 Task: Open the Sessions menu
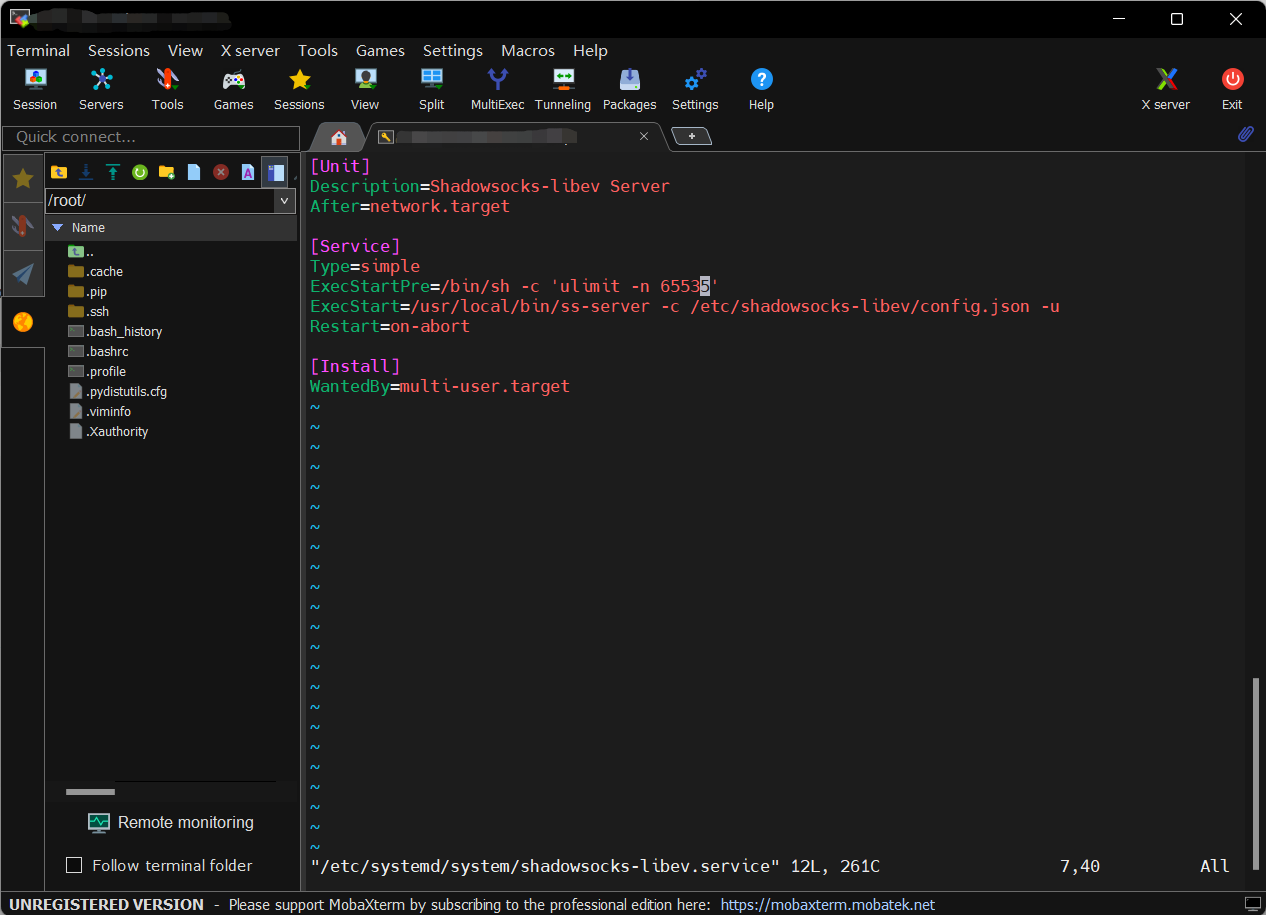point(119,50)
